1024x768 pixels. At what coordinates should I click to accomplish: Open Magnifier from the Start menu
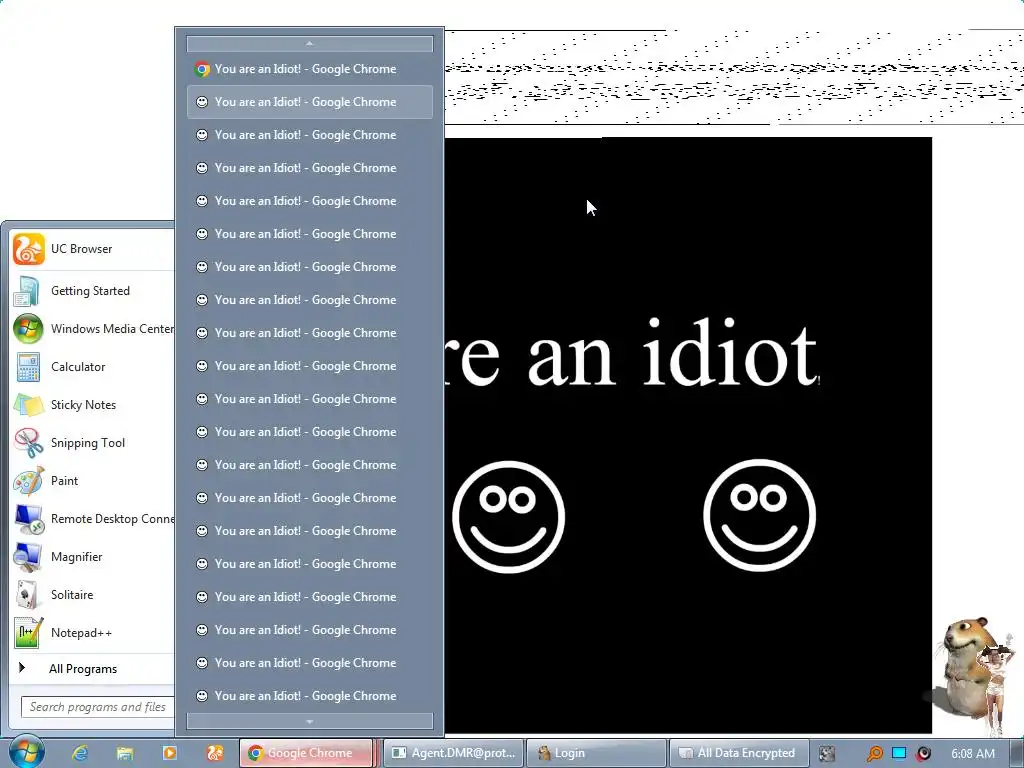pos(92,556)
